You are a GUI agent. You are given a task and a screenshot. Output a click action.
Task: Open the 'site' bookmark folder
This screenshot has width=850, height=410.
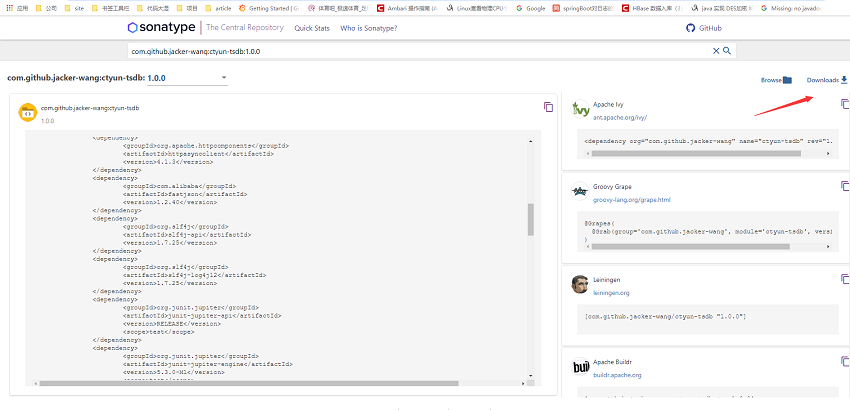[x=74, y=8]
